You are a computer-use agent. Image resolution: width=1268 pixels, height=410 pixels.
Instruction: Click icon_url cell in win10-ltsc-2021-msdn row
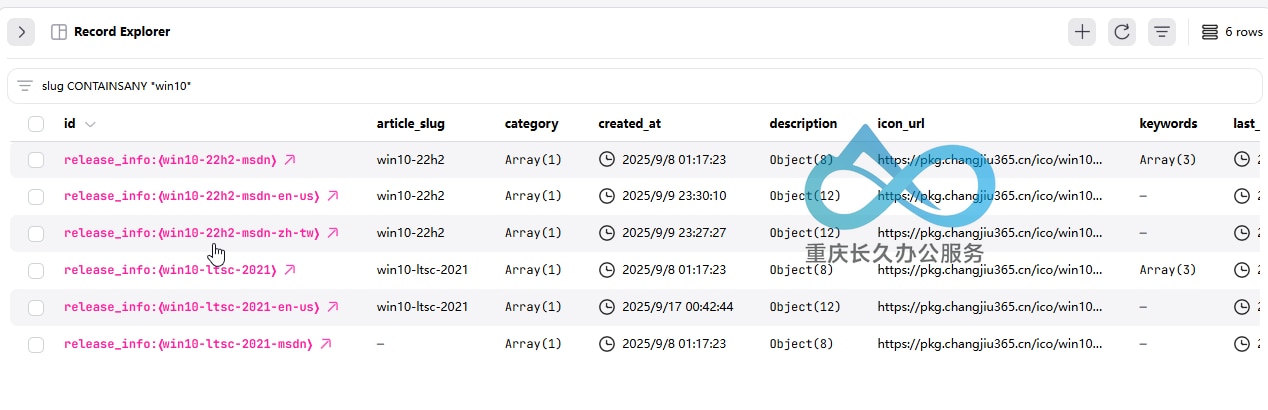click(x=990, y=345)
